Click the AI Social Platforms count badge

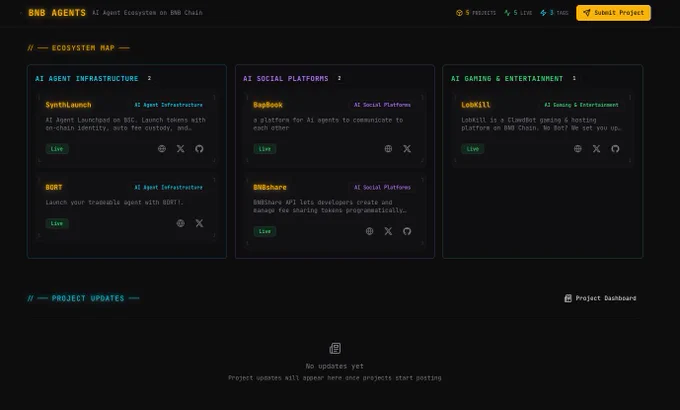tap(339, 78)
